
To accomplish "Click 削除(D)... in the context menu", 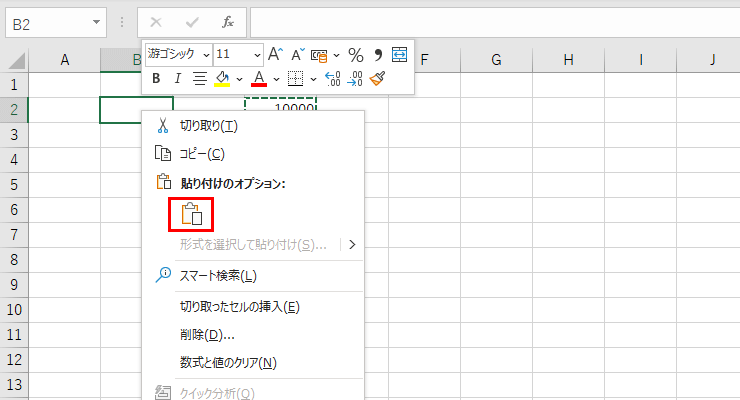I will tap(207, 334).
